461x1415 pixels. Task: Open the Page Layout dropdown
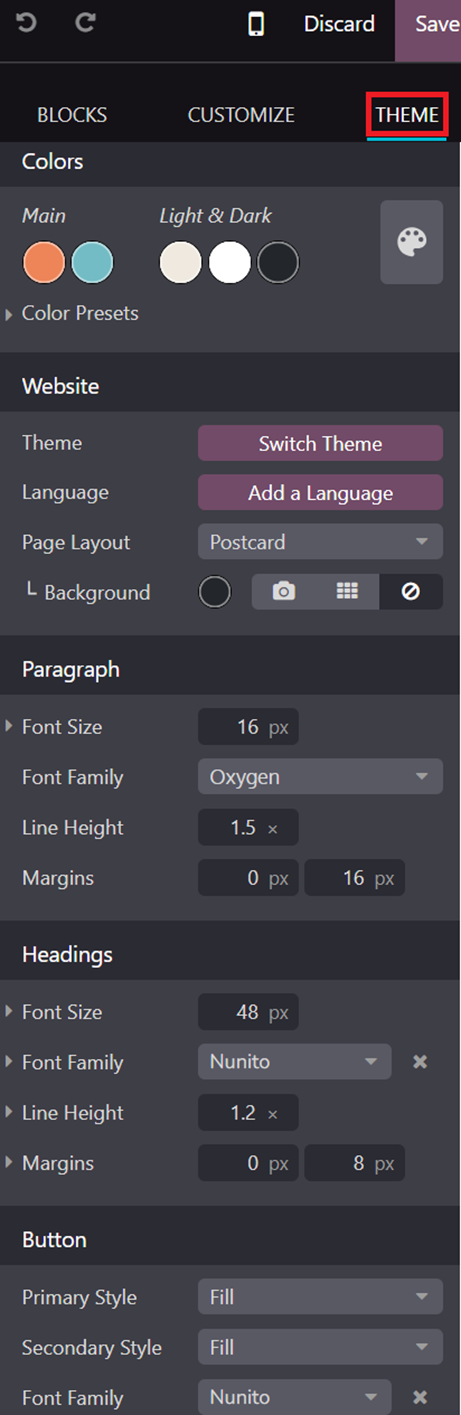click(320, 542)
